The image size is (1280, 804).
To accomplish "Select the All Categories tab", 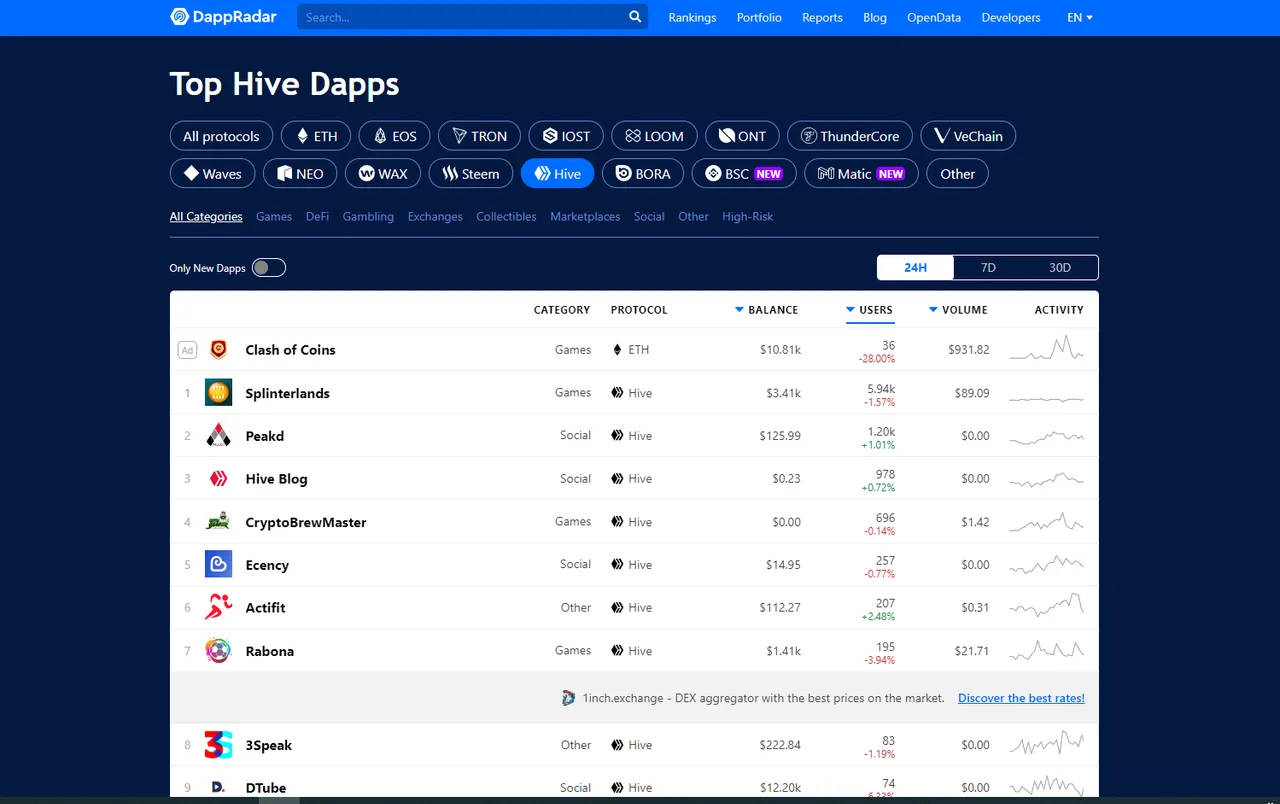I will [206, 216].
